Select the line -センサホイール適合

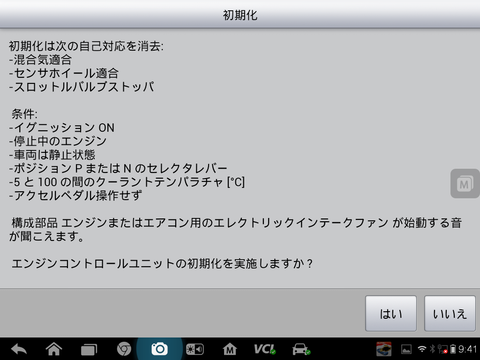point(64,73)
